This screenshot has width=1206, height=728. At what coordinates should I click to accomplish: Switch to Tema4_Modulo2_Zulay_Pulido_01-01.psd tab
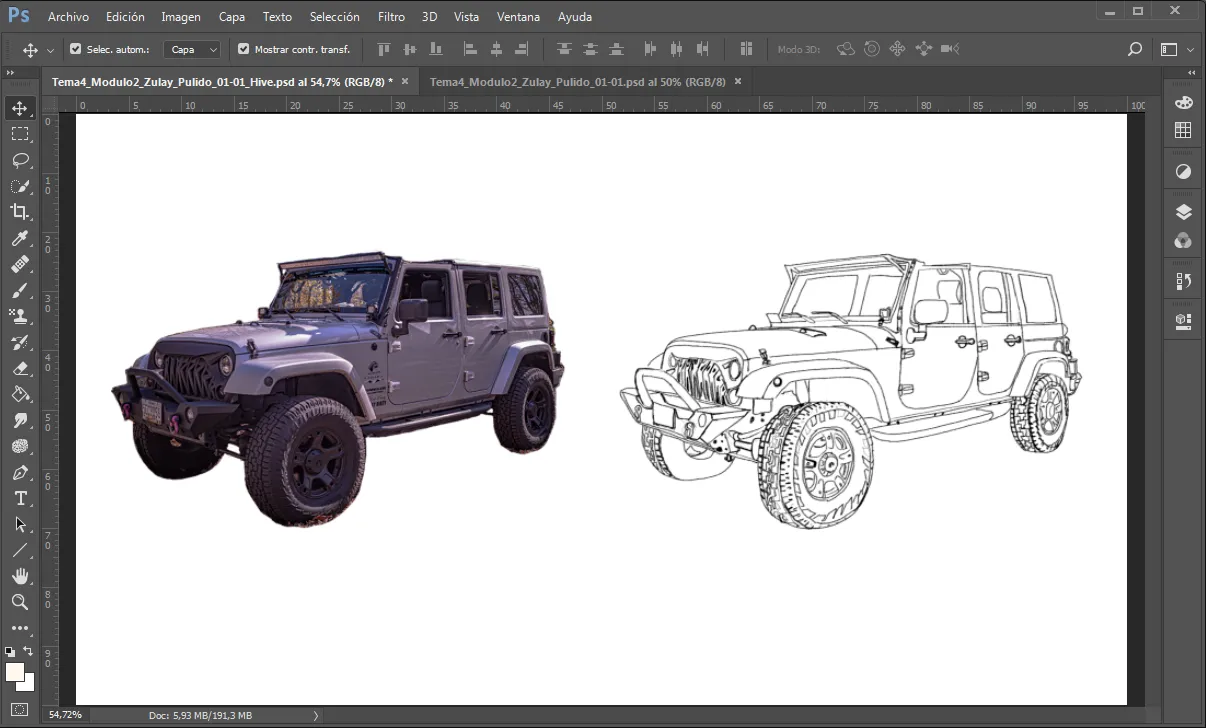(578, 82)
